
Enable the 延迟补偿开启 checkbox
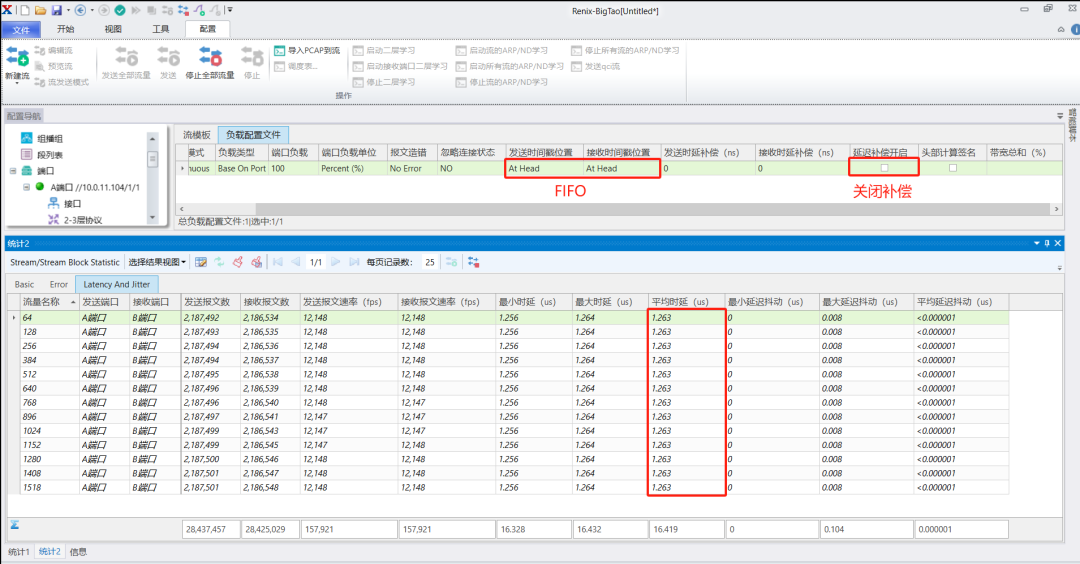[884, 168]
